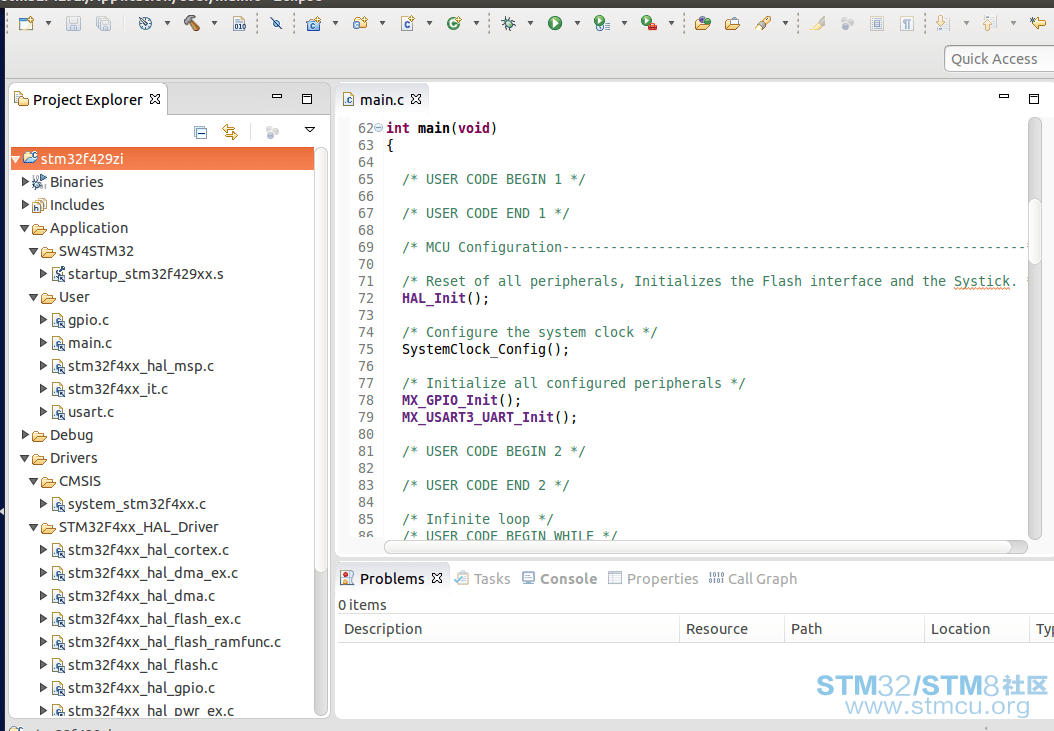Open the Project Explorer view menu
The image size is (1054, 731).
click(x=310, y=130)
